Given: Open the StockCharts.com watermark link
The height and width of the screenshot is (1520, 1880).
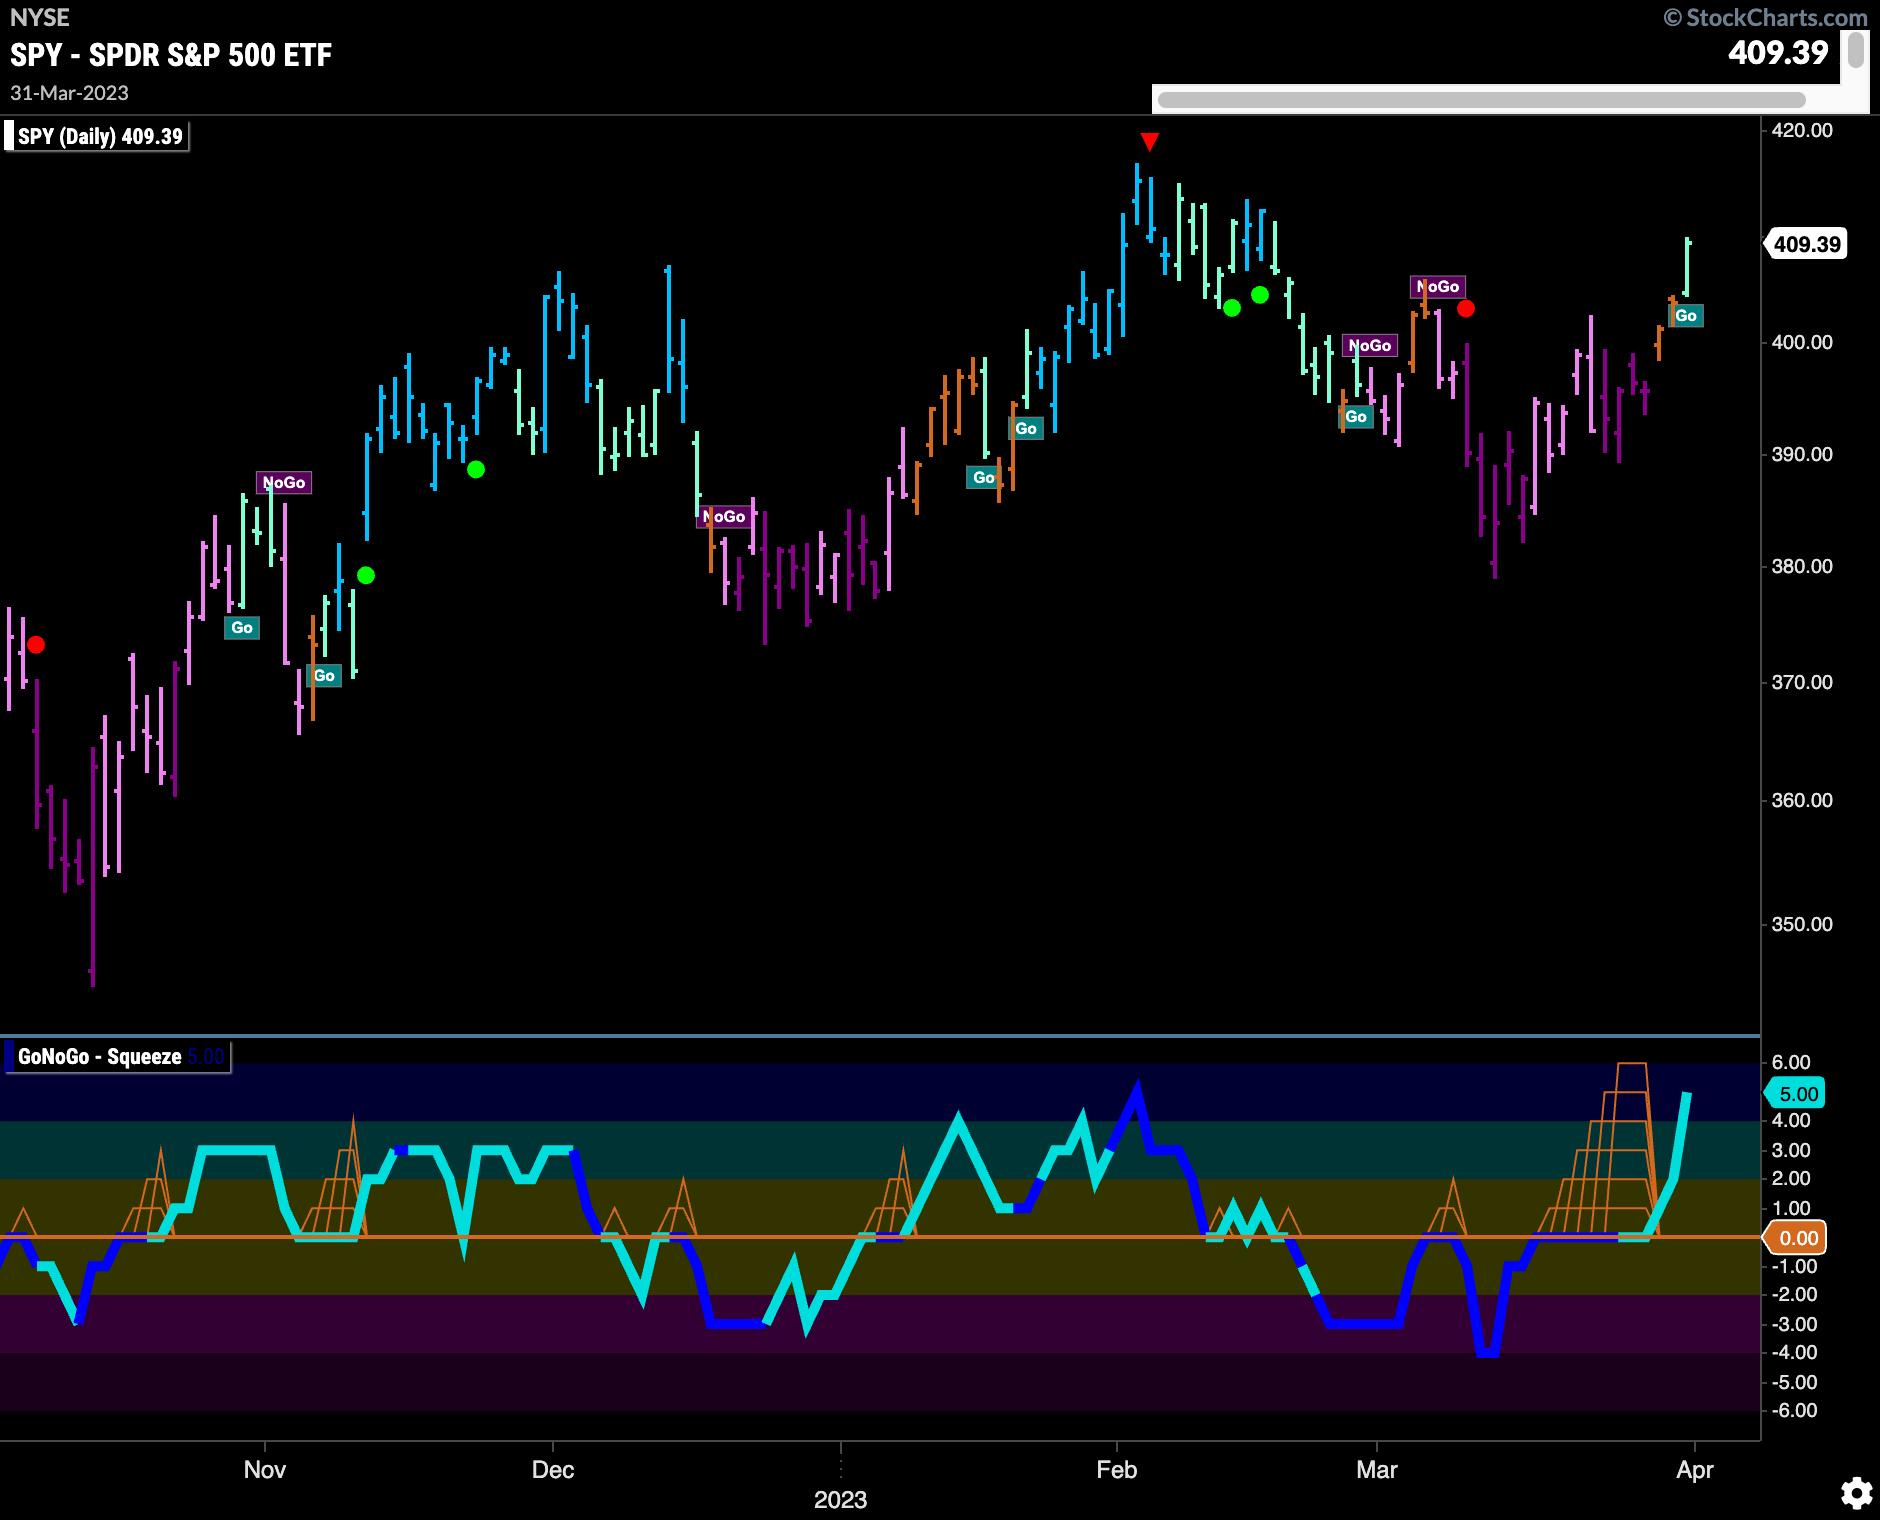Looking at the screenshot, I should tap(1765, 17).
